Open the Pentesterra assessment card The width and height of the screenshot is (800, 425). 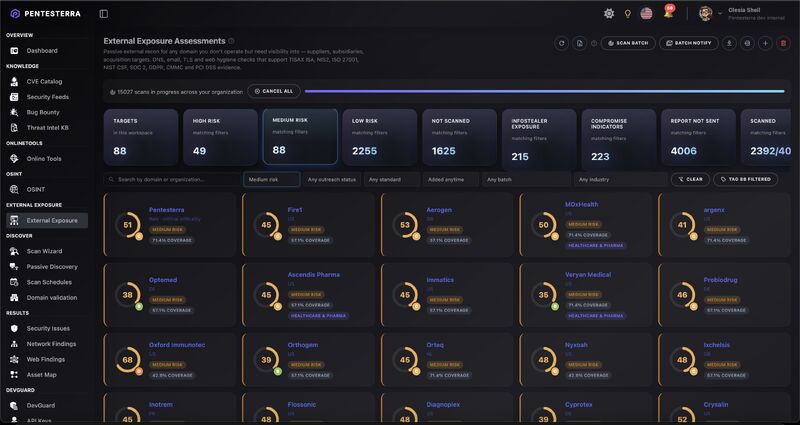pyautogui.click(x=170, y=224)
